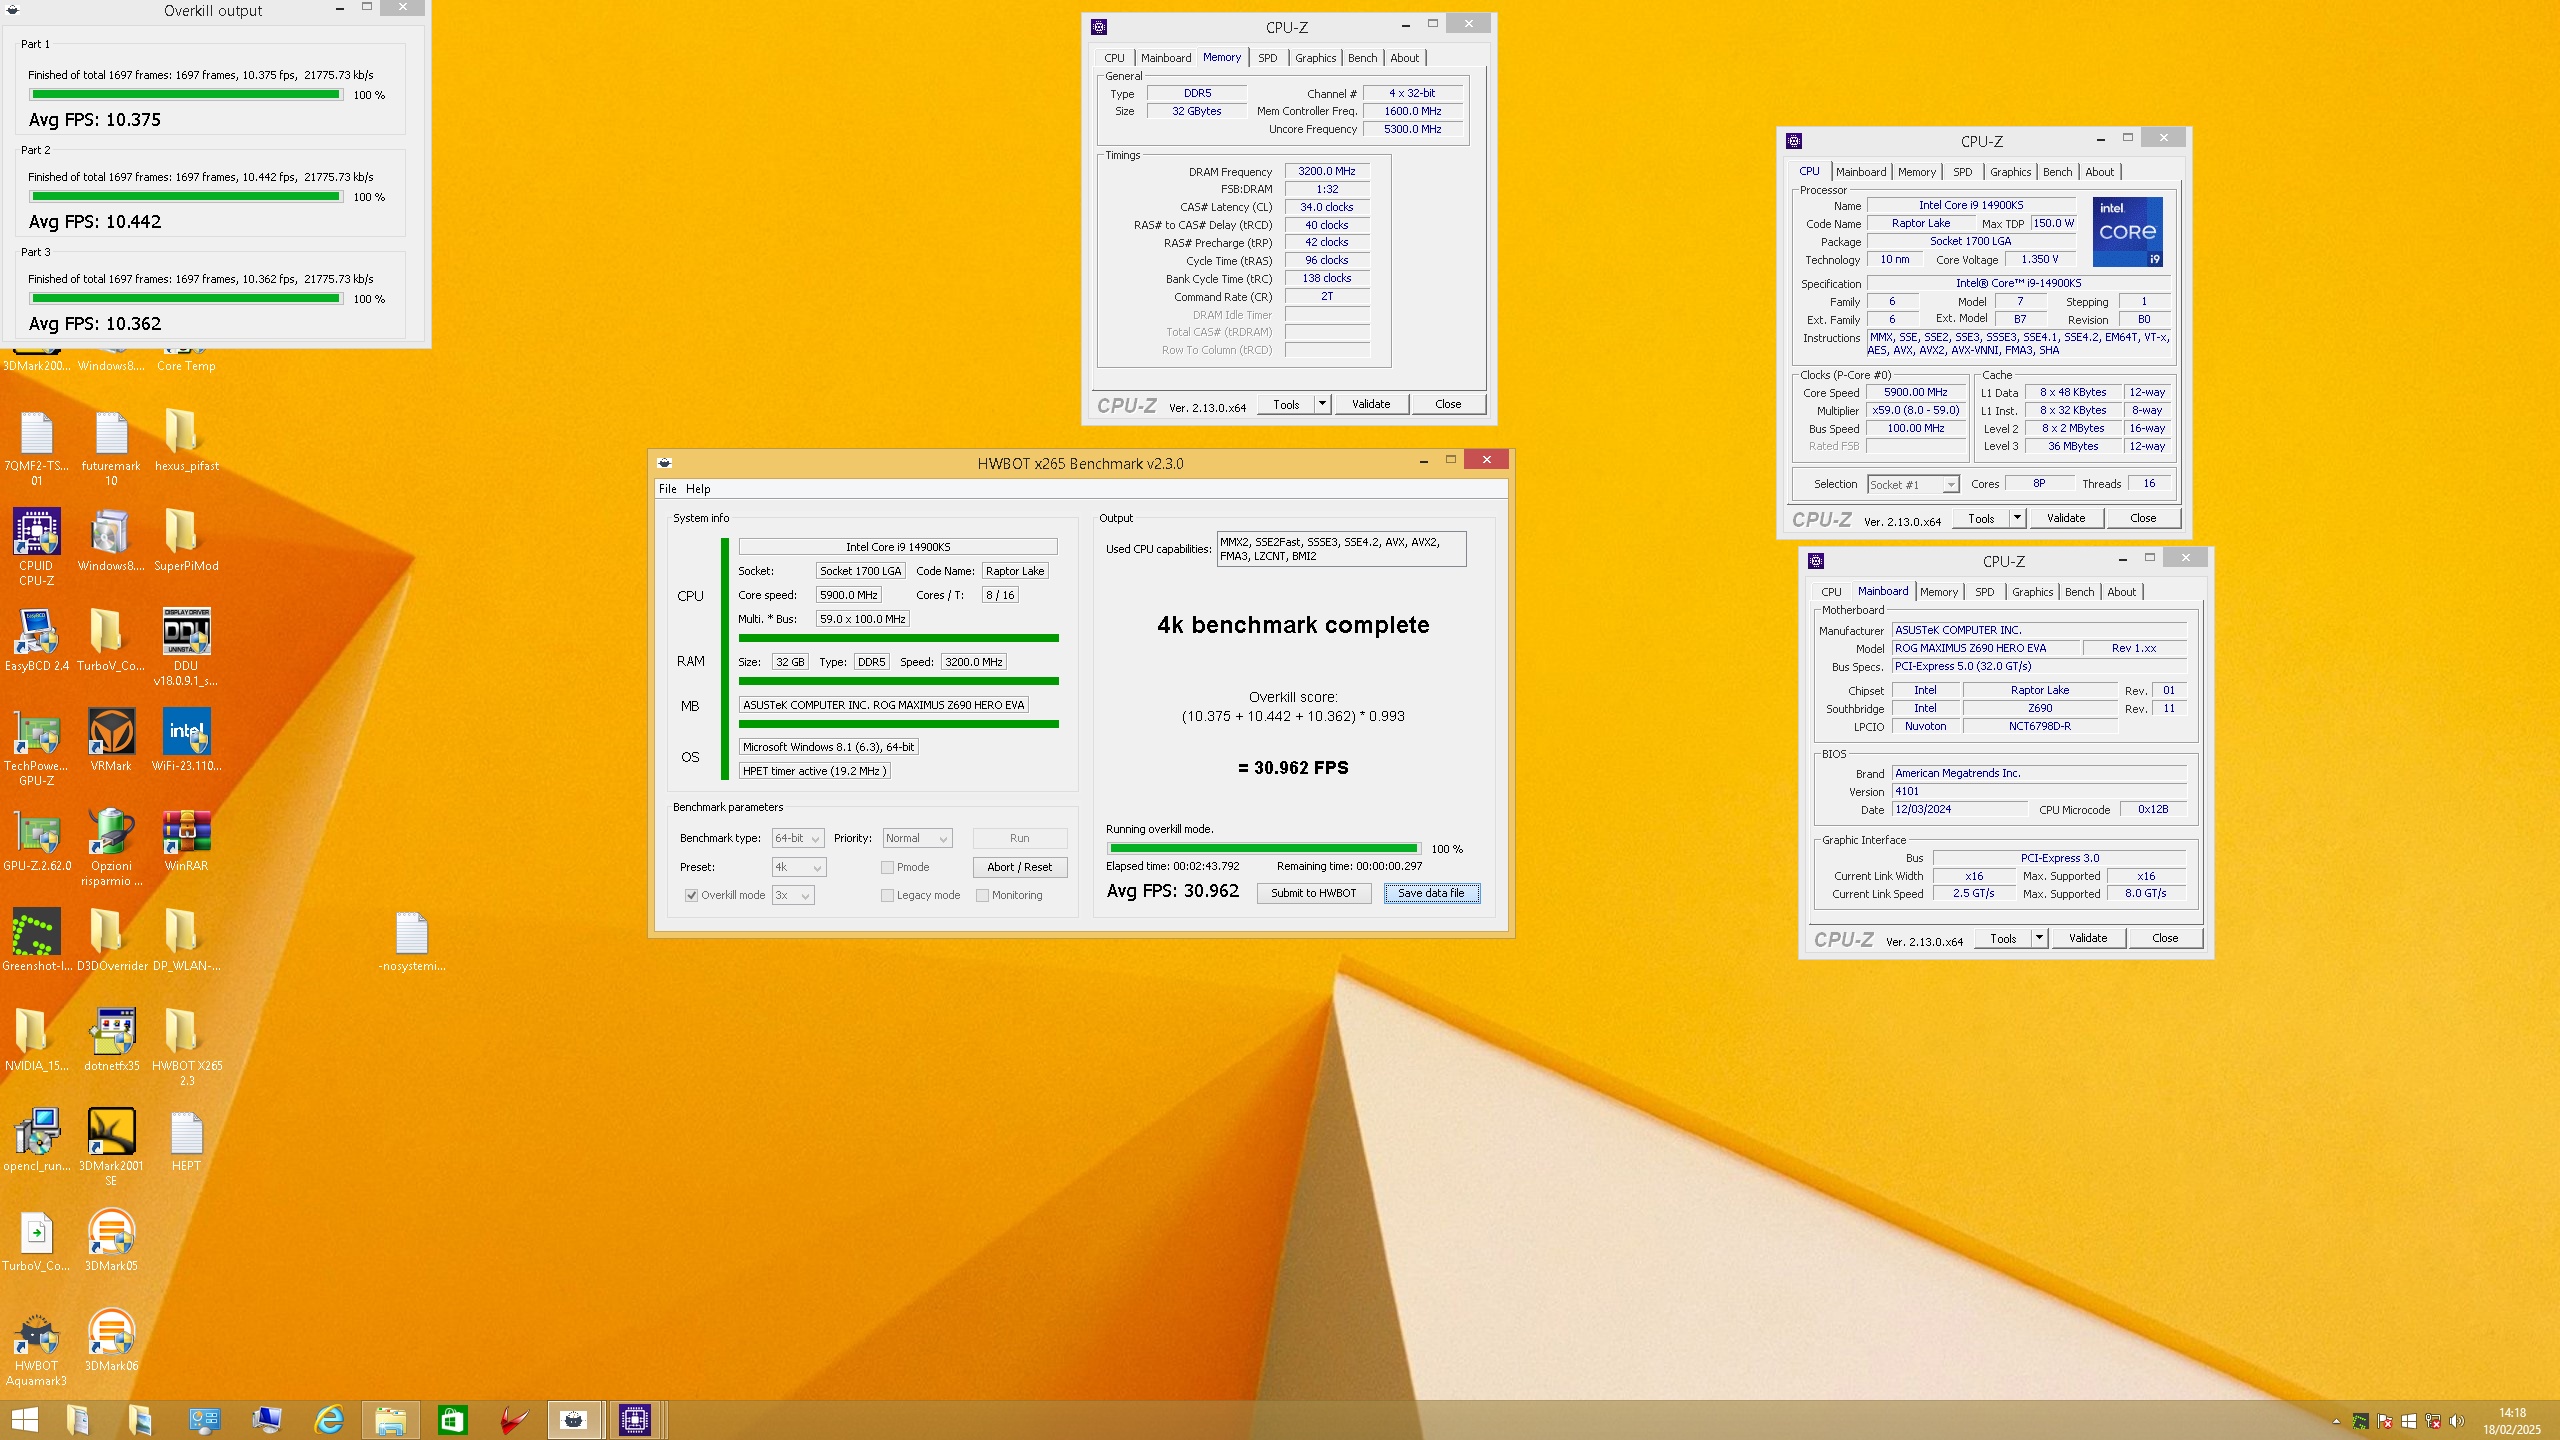Screen dimensions: 2560x1440
Task: Launch 3DMark05 from the desktop
Action: click(x=111, y=1240)
